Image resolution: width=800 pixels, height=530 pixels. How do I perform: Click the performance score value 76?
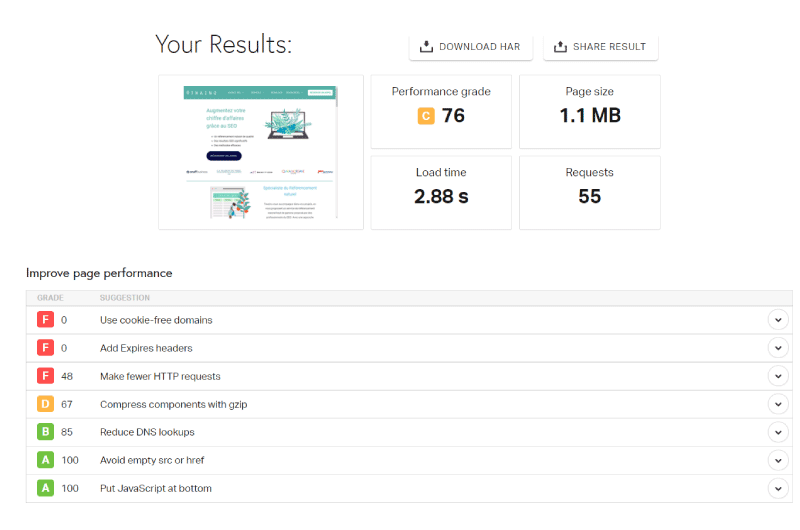[453, 116]
